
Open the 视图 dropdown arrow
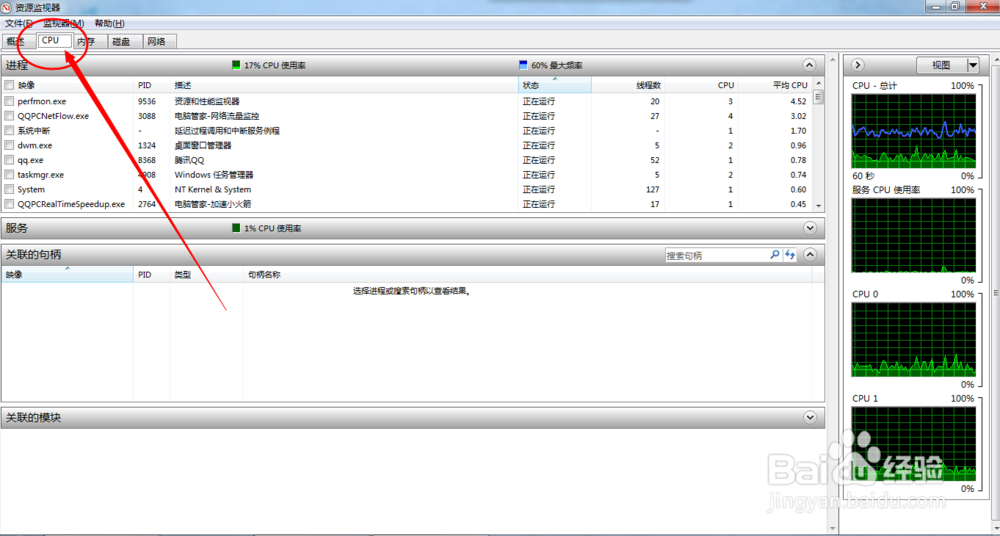coord(973,65)
